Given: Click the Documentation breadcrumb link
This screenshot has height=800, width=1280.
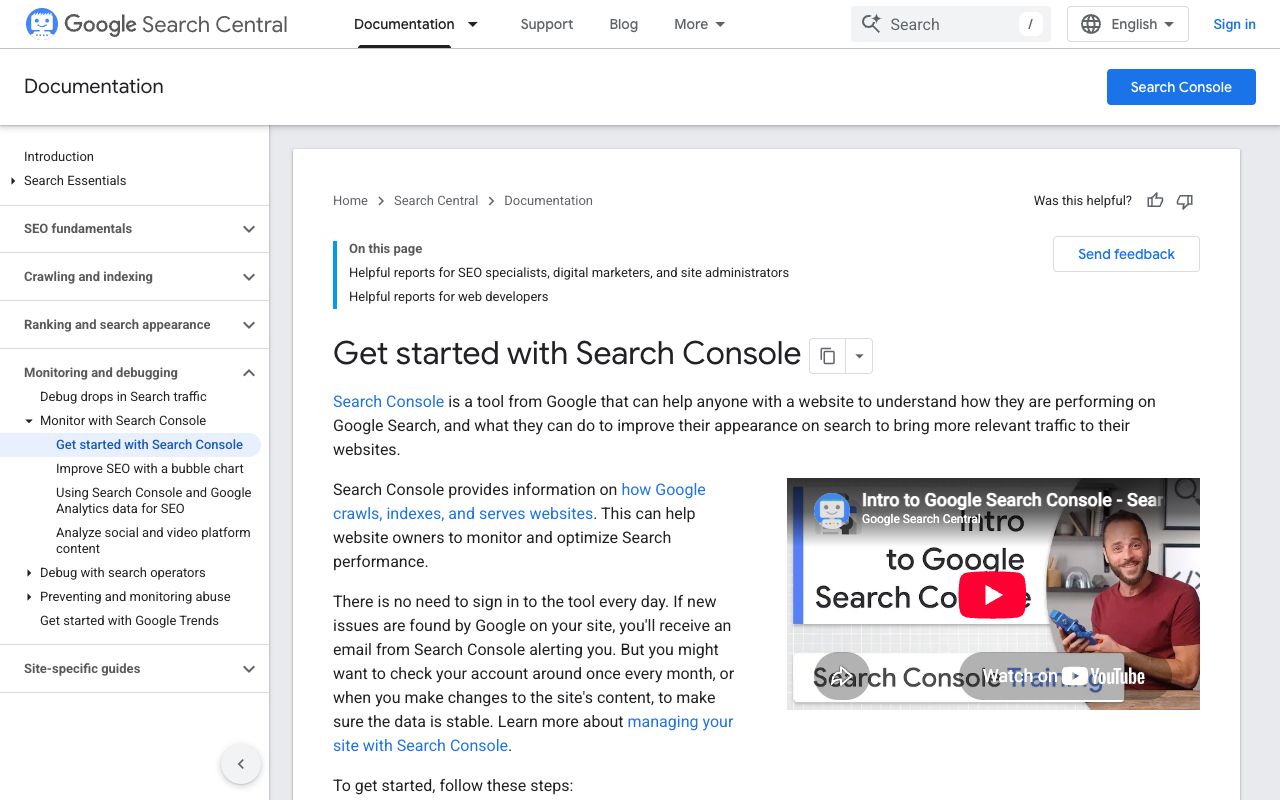Looking at the screenshot, I should point(548,201).
